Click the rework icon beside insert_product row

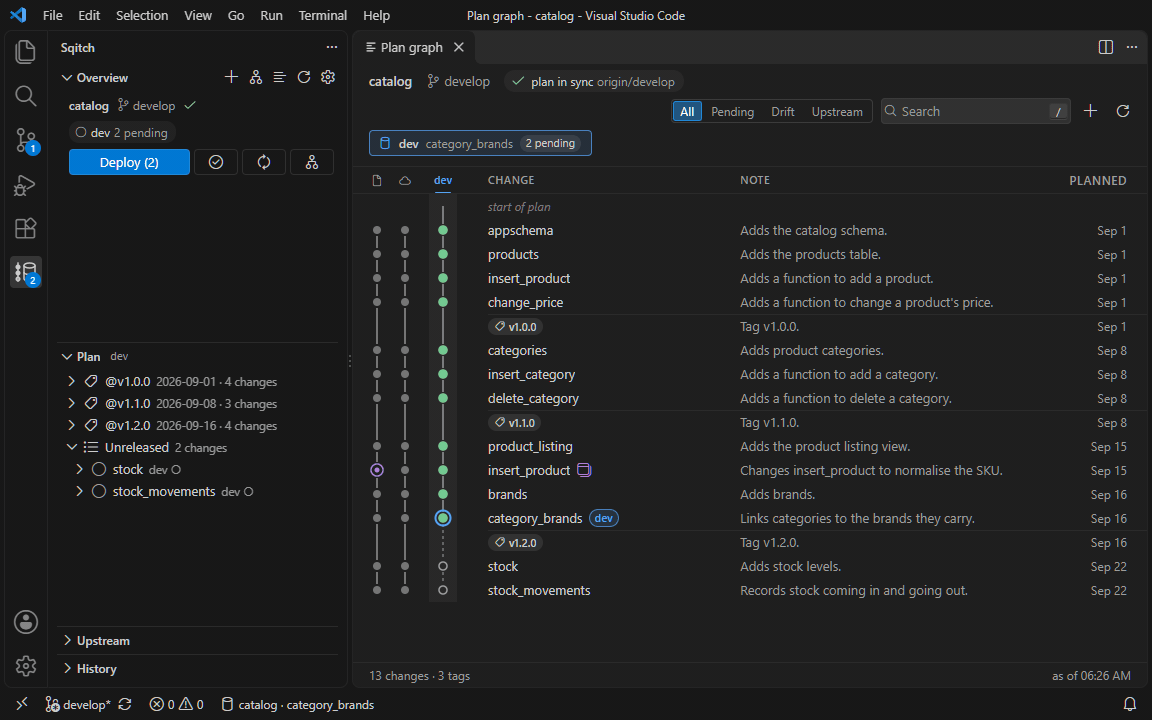point(584,470)
